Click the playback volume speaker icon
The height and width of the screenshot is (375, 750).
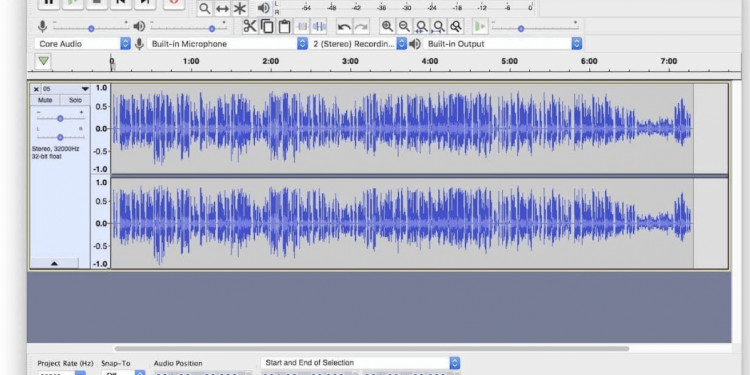point(139,27)
